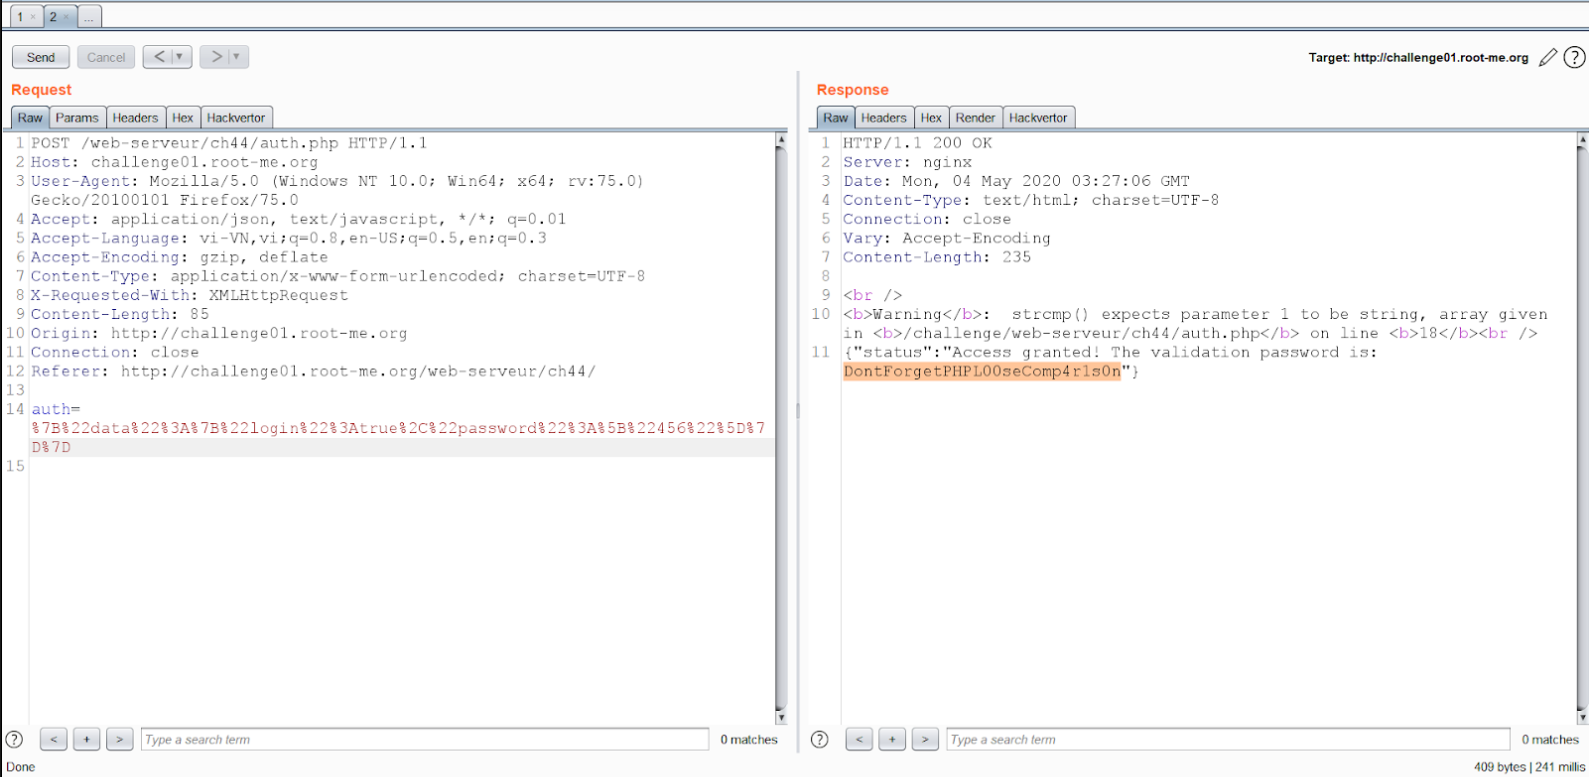
Task: Click the Server: nginx response header
Action: coord(907,162)
